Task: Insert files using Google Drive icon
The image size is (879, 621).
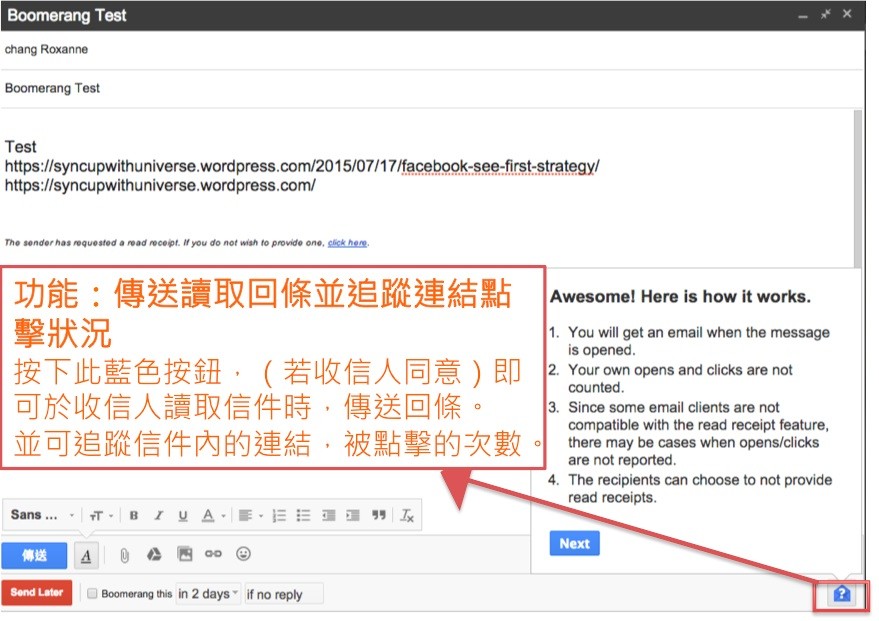Action: tap(154, 554)
